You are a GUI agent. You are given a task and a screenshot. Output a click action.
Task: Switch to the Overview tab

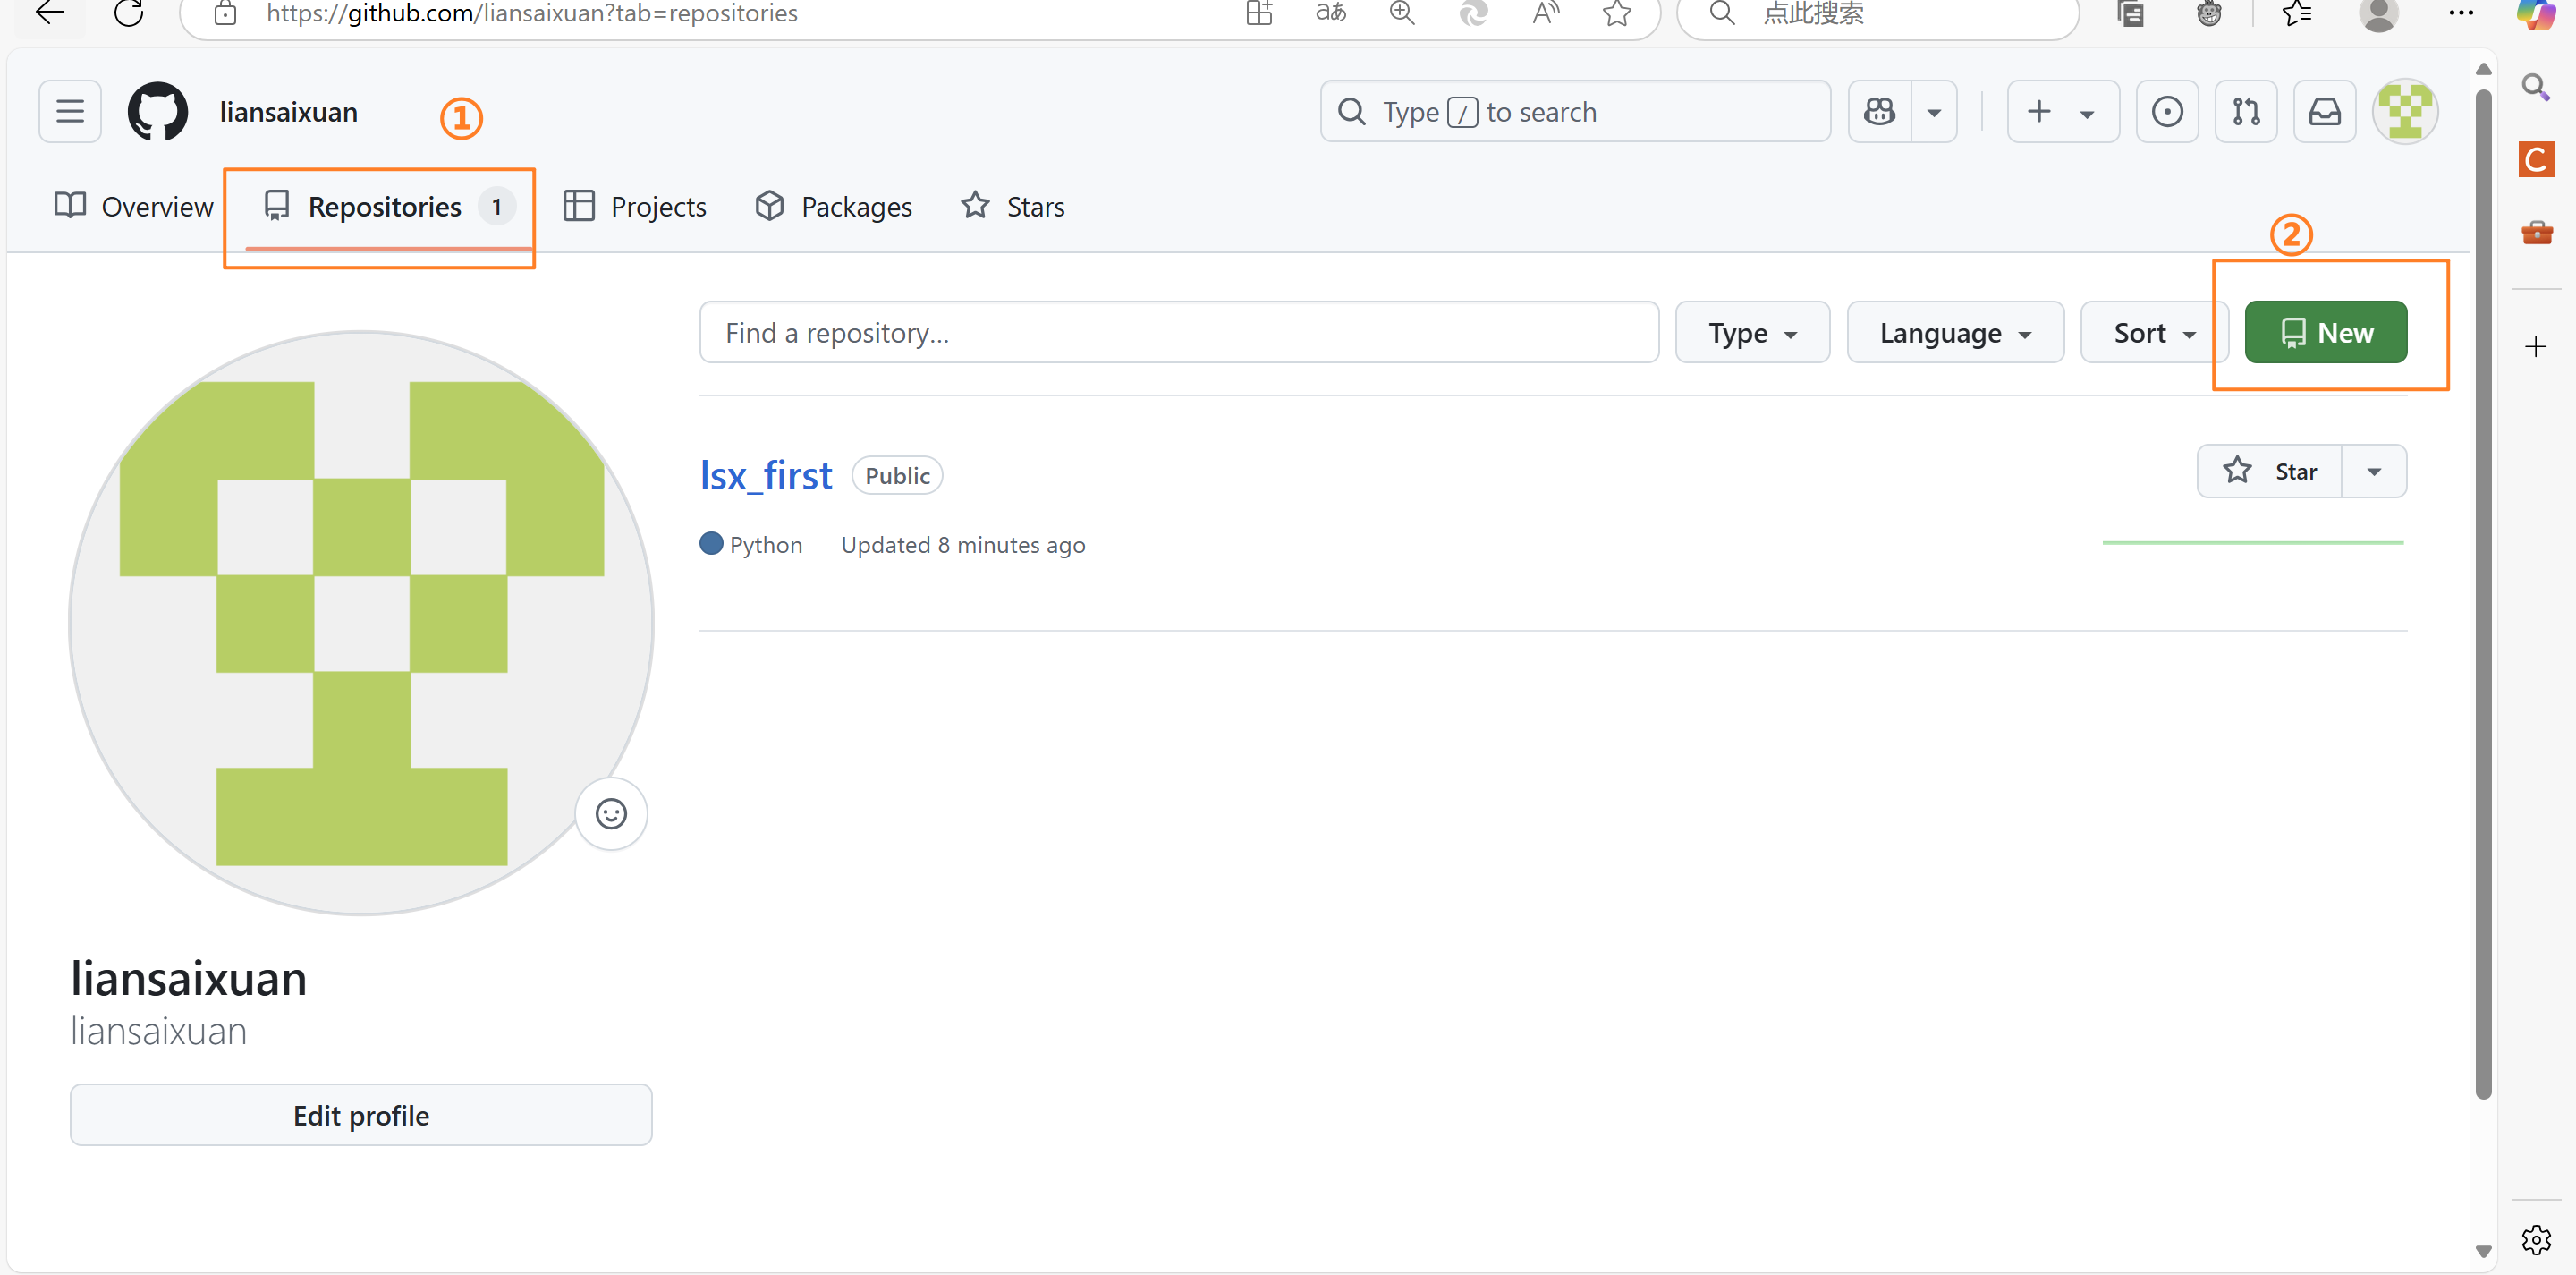(x=134, y=207)
